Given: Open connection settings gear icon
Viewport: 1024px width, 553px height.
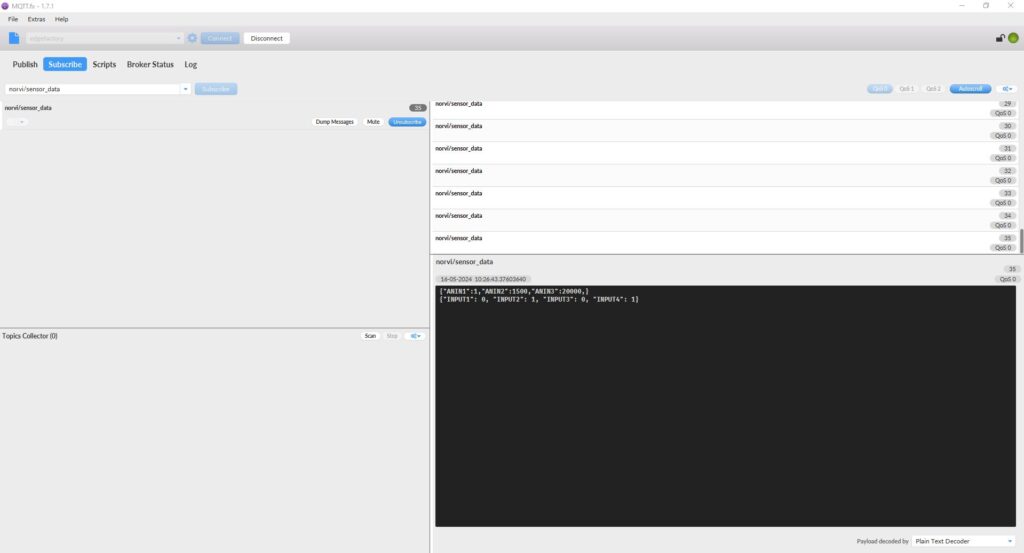Looking at the screenshot, I should coord(192,38).
